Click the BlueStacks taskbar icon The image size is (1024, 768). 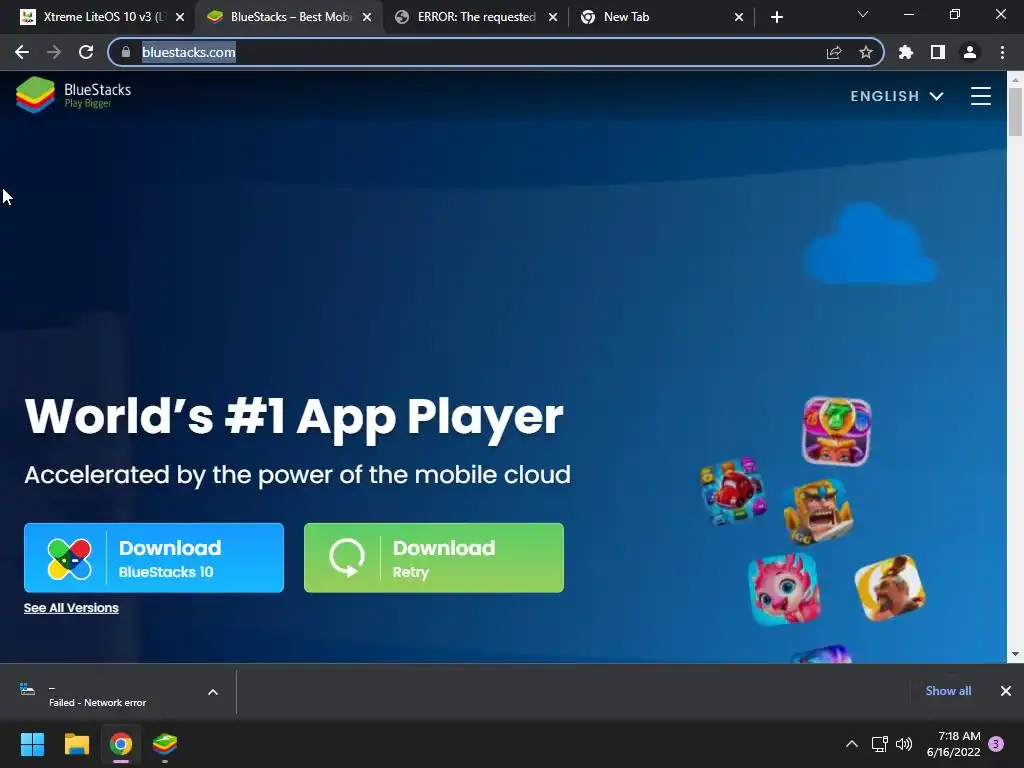point(165,744)
